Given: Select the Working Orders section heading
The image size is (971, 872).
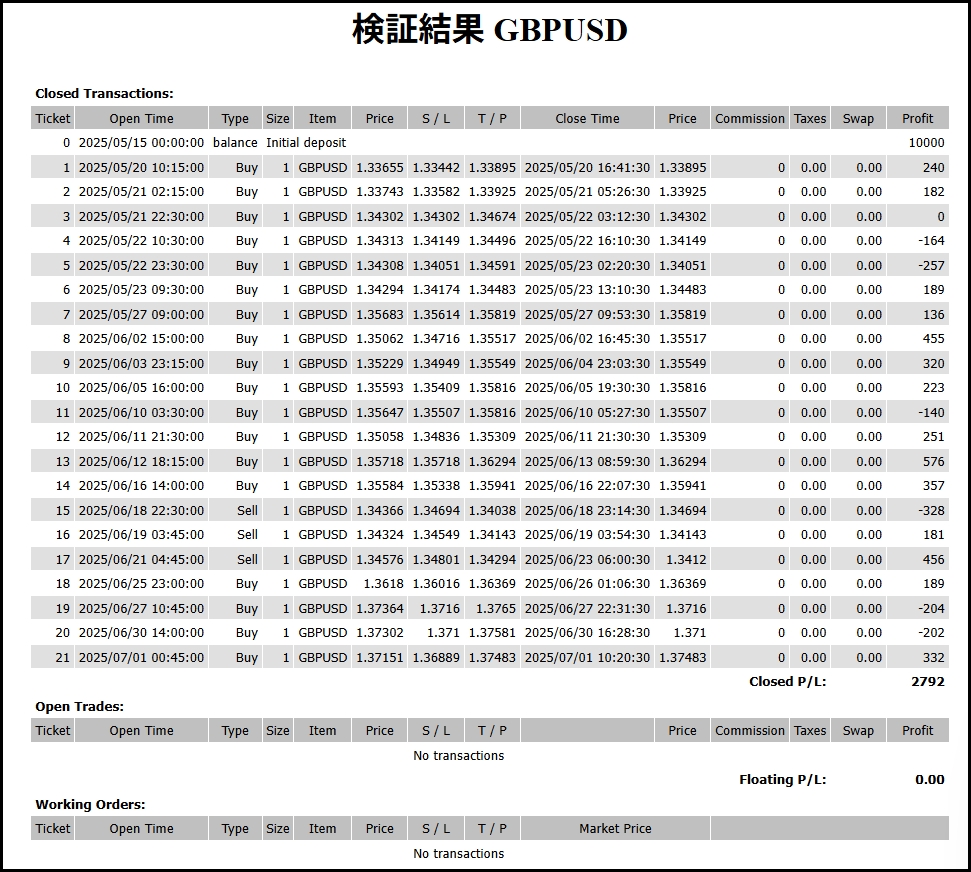Looking at the screenshot, I should [90, 804].
